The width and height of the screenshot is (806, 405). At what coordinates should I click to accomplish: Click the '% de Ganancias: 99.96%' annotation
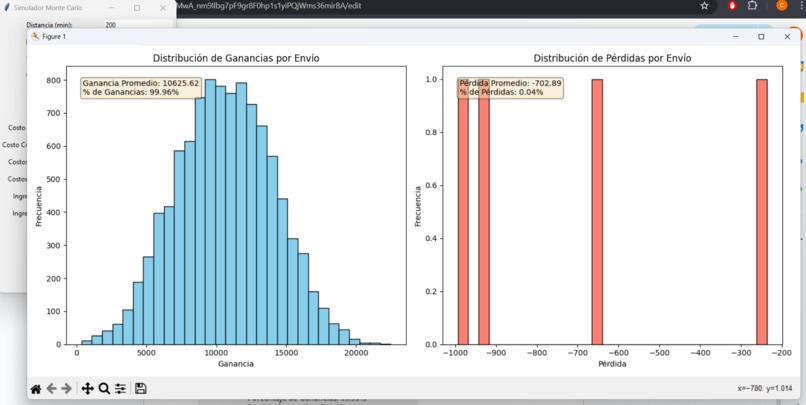coord(131,92)
